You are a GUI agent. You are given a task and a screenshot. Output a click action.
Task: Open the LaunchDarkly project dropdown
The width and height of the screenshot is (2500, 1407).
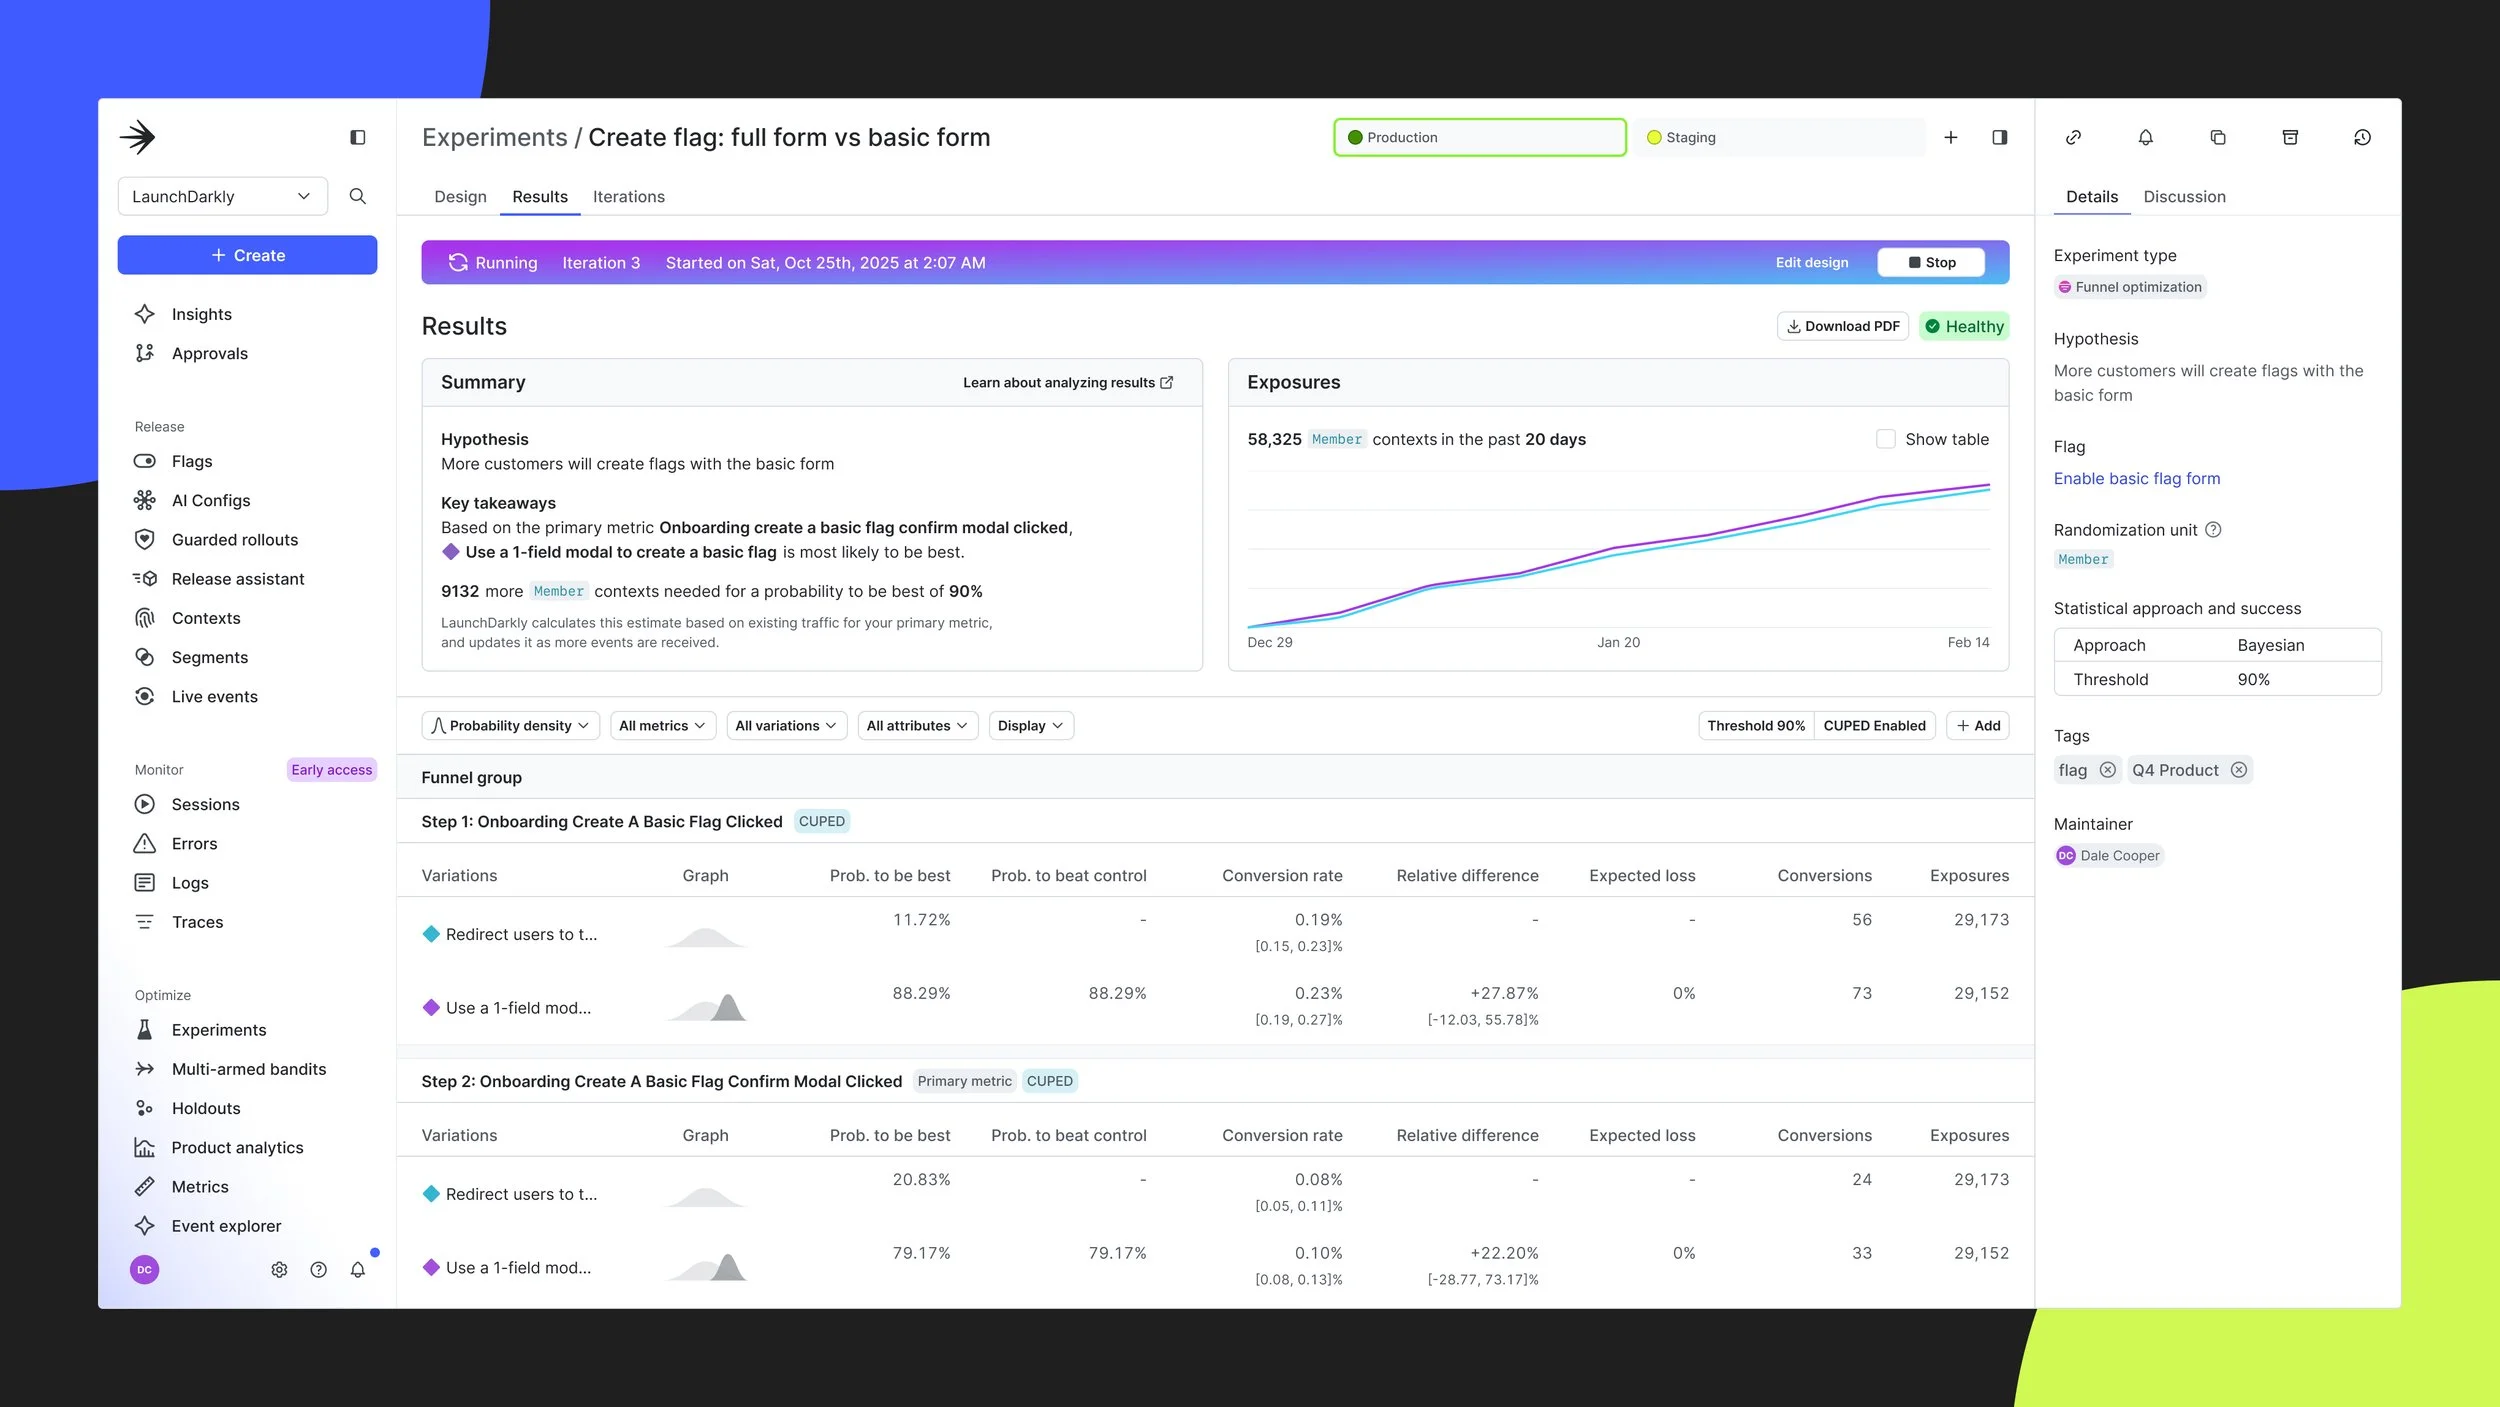pyautogui.click(x=222, y=196)
